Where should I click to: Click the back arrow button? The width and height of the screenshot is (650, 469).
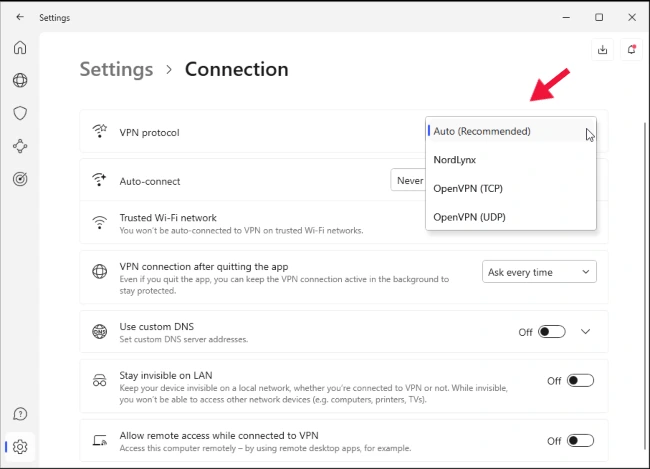(20, 17)
